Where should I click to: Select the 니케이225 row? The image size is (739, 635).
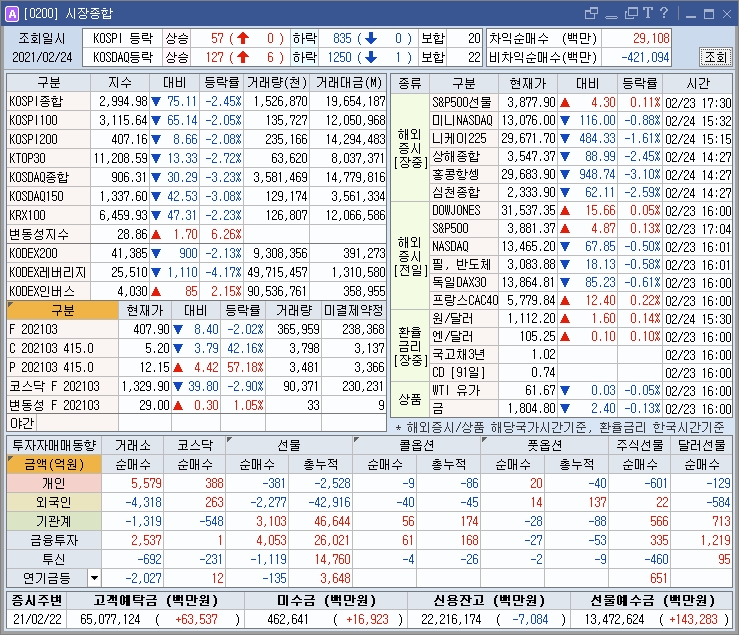click(x=581, y=138)
